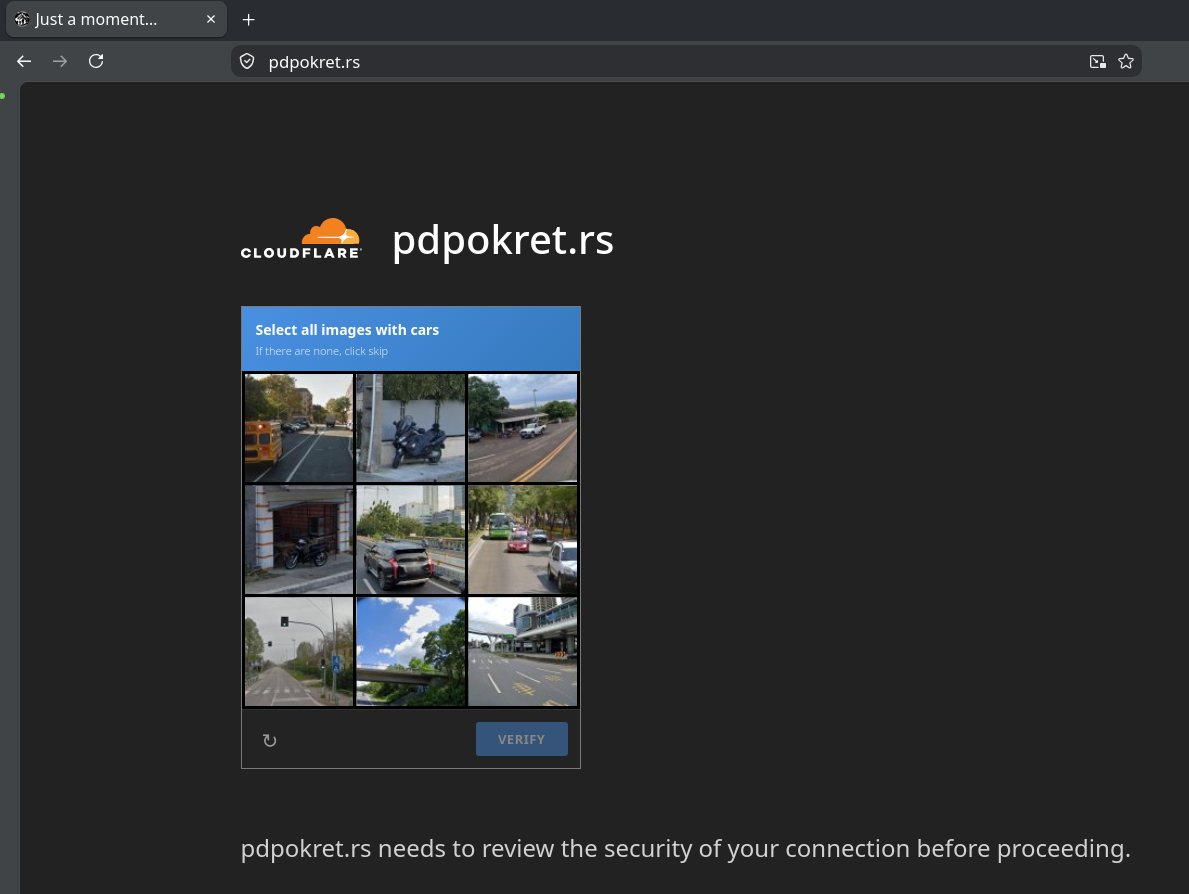This screenshot has width=1189, height=894.
Task: Click the forward navigation arrow
Action: (60, 61)
